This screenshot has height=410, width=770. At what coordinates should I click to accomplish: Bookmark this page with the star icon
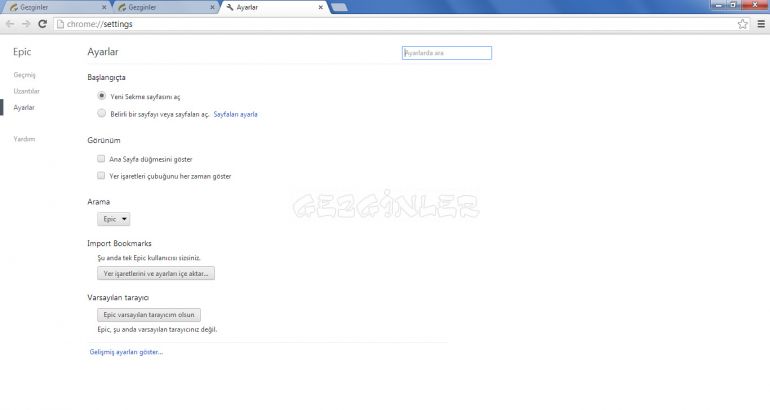[742, 24]
